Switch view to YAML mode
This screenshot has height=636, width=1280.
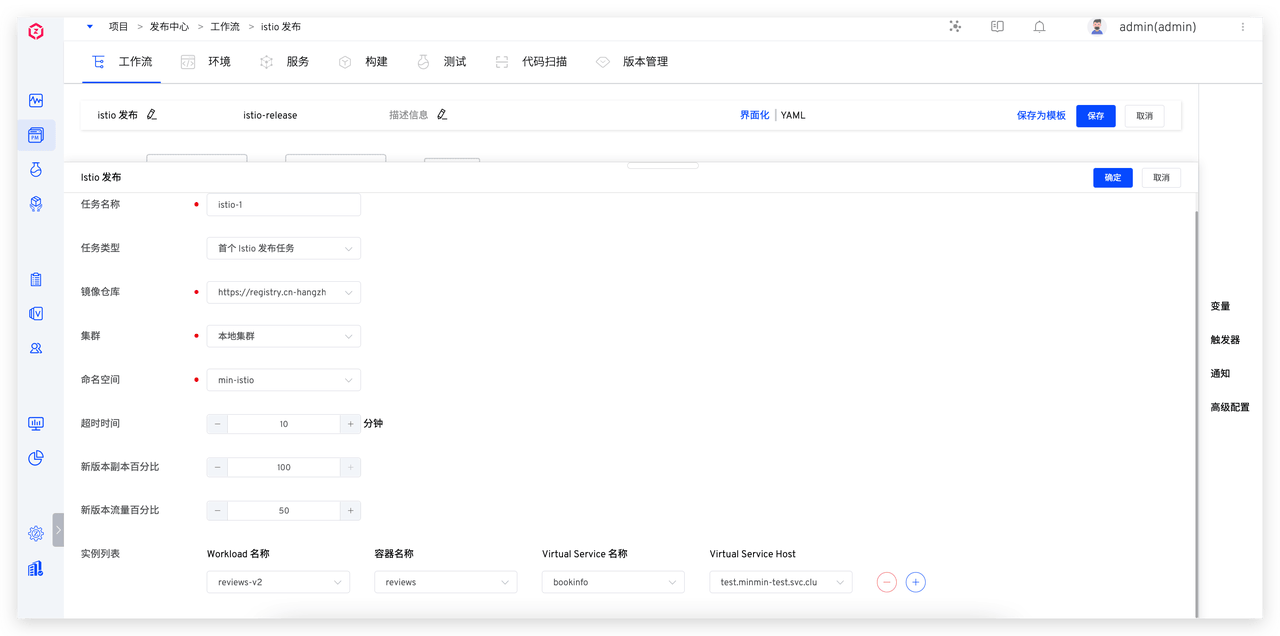[793, 115]
